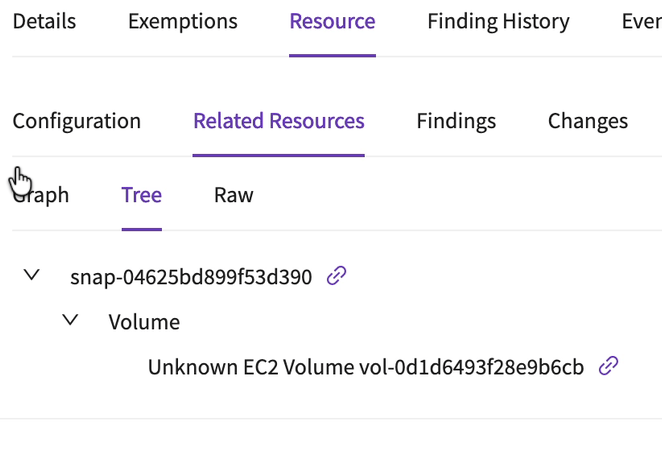Show the Raw view

point(233,195)
